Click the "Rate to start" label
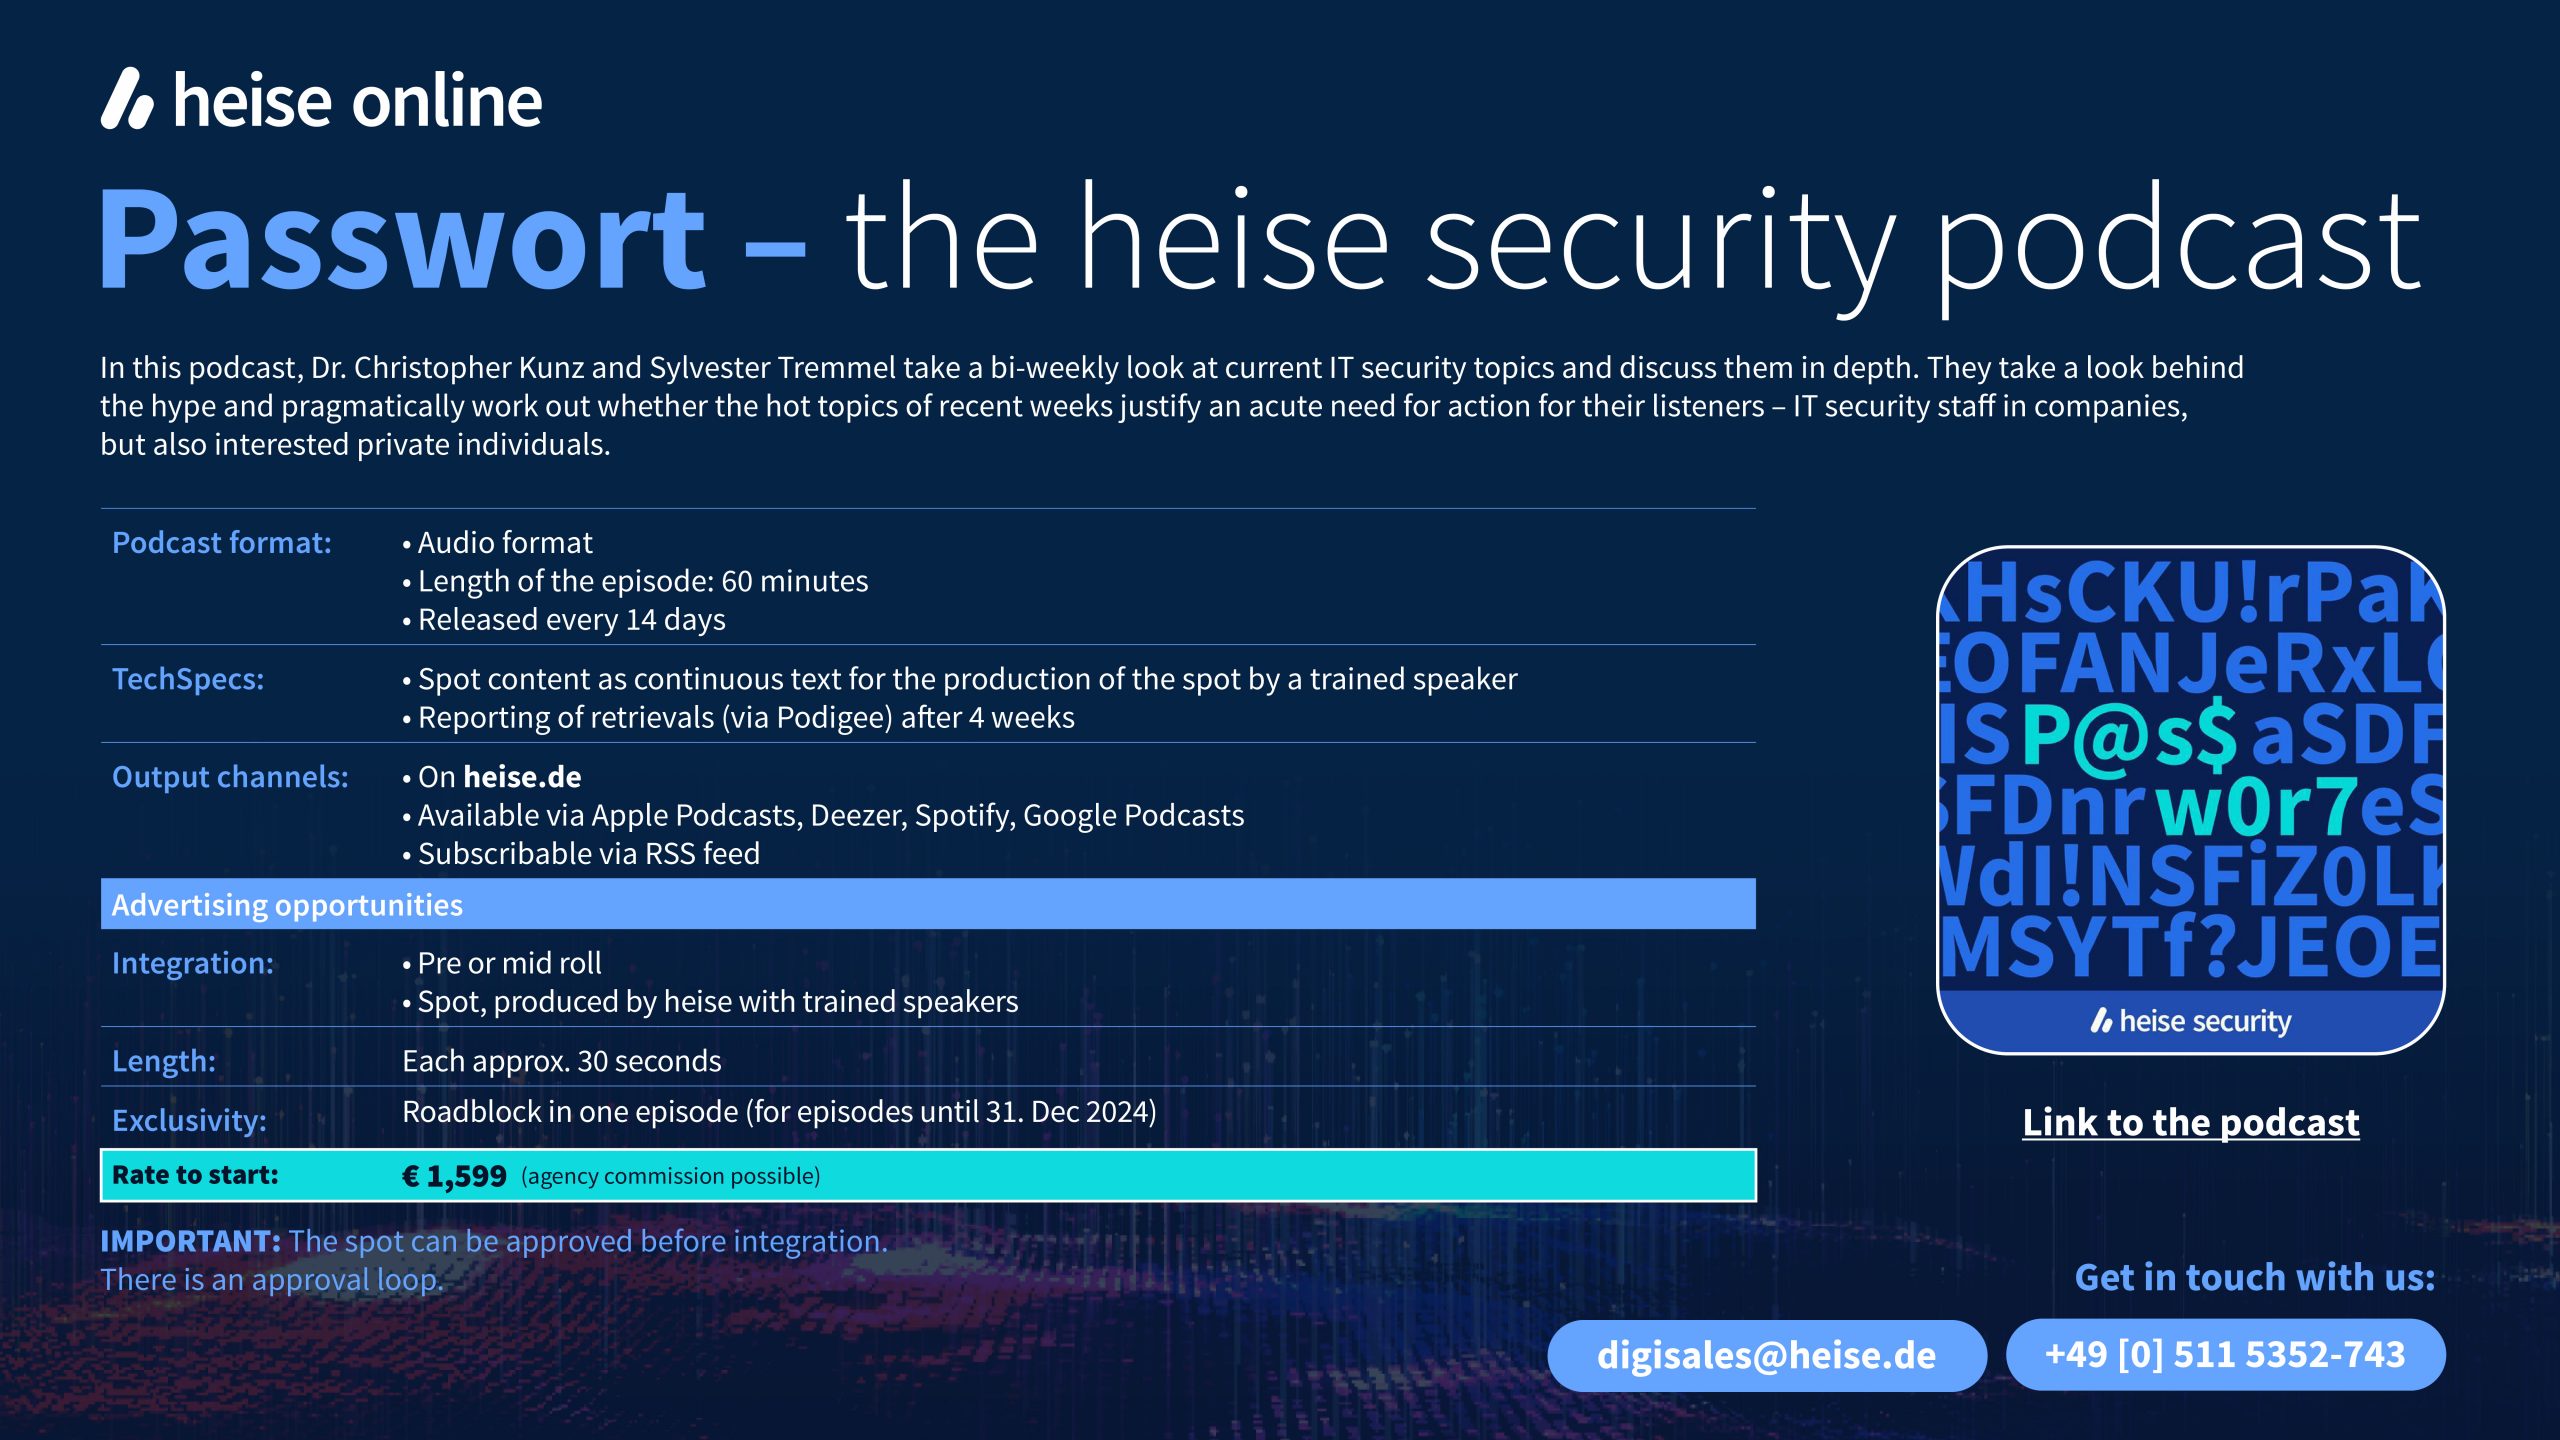2560x1440 pixels. click(x=195, y=1175)
